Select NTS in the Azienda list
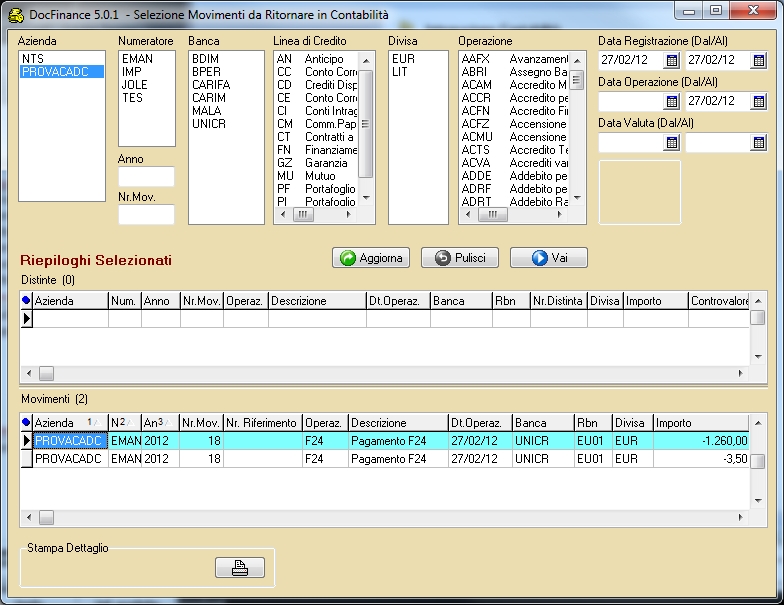Viewport: 784px width, 605px height. 33,59
